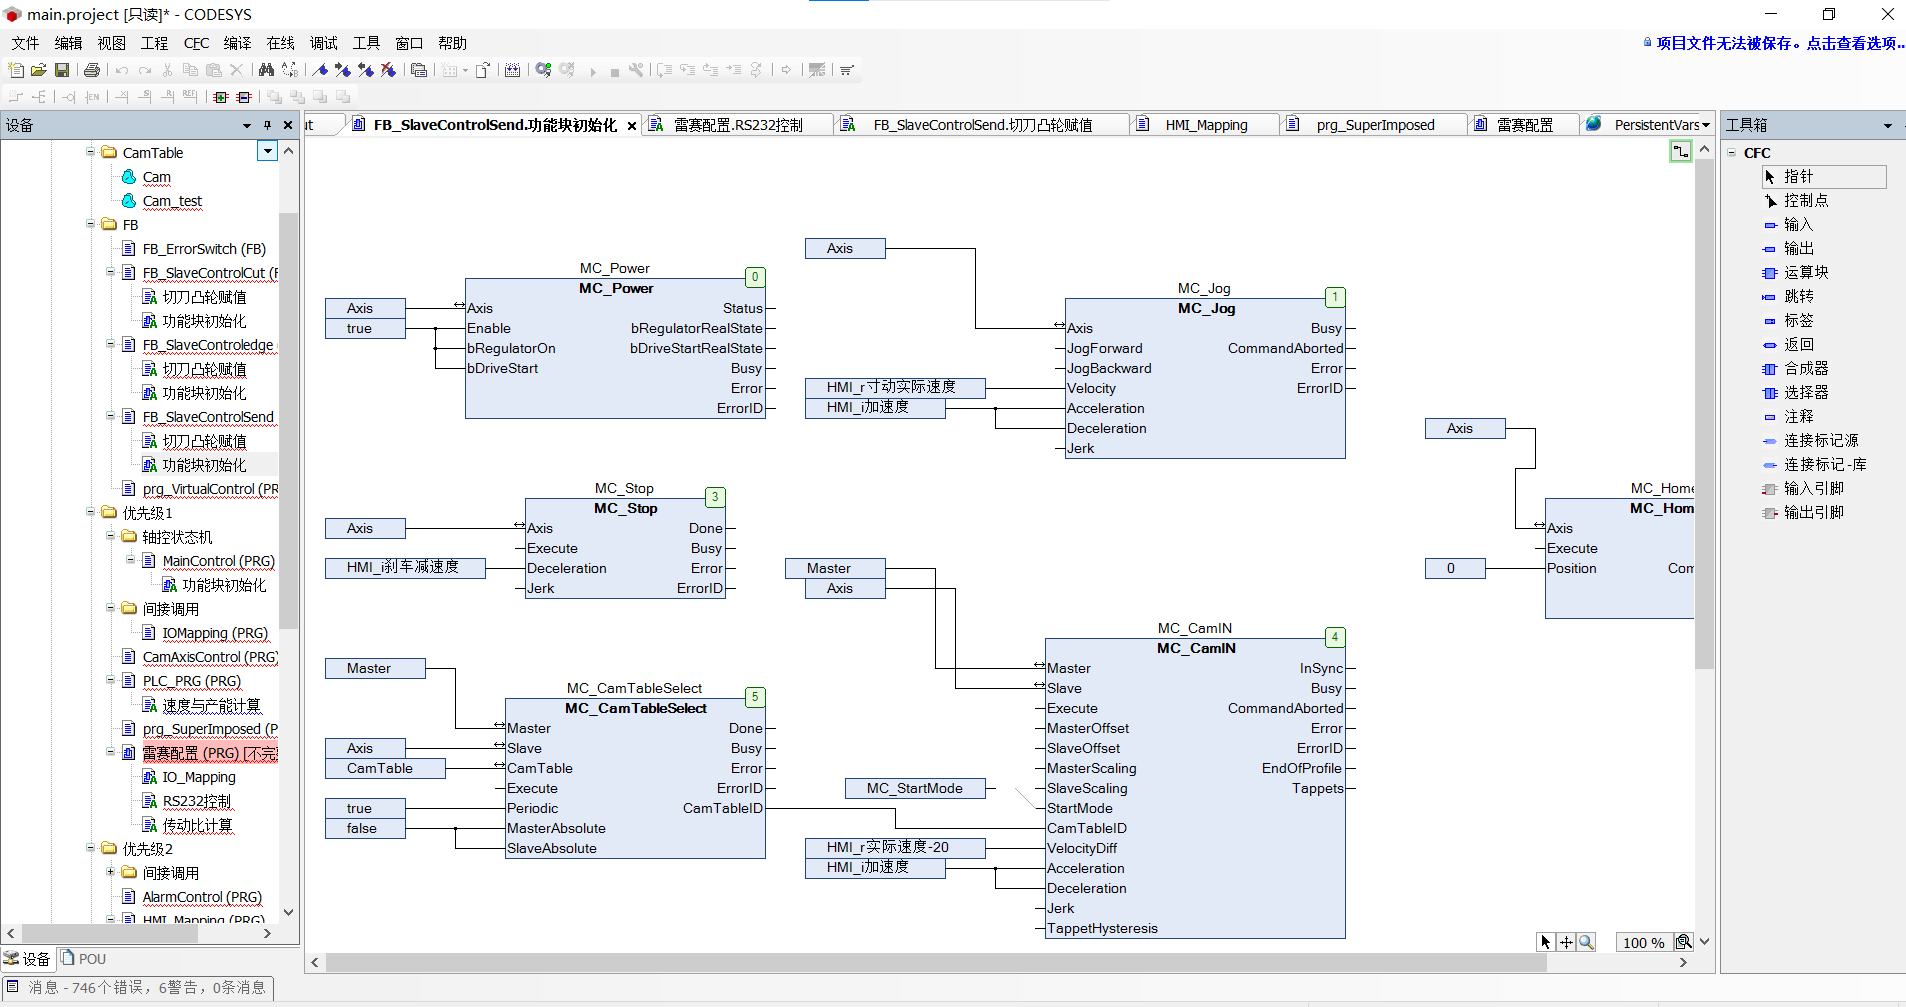This screenshot has height=1007, width=1906.
Task: Toggle the editor arrow selection mode button
Action: (1545, 942)
